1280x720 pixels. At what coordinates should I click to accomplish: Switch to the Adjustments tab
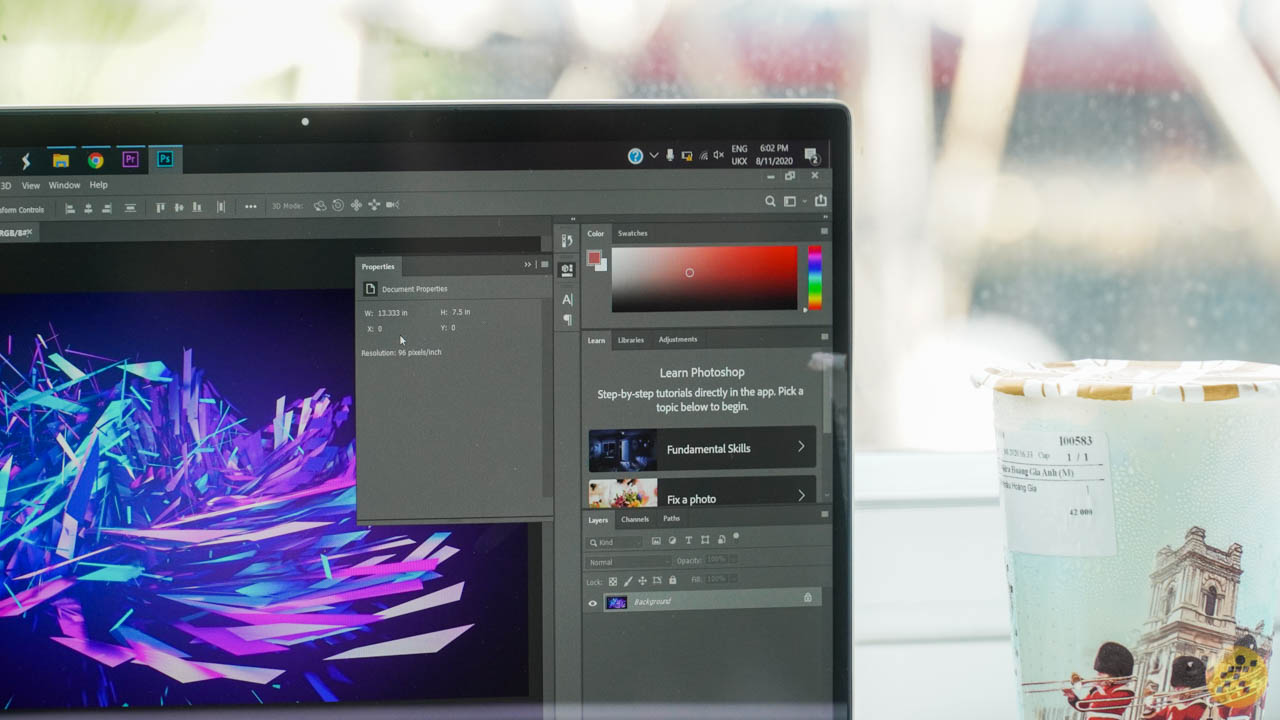tap(678, 339)
